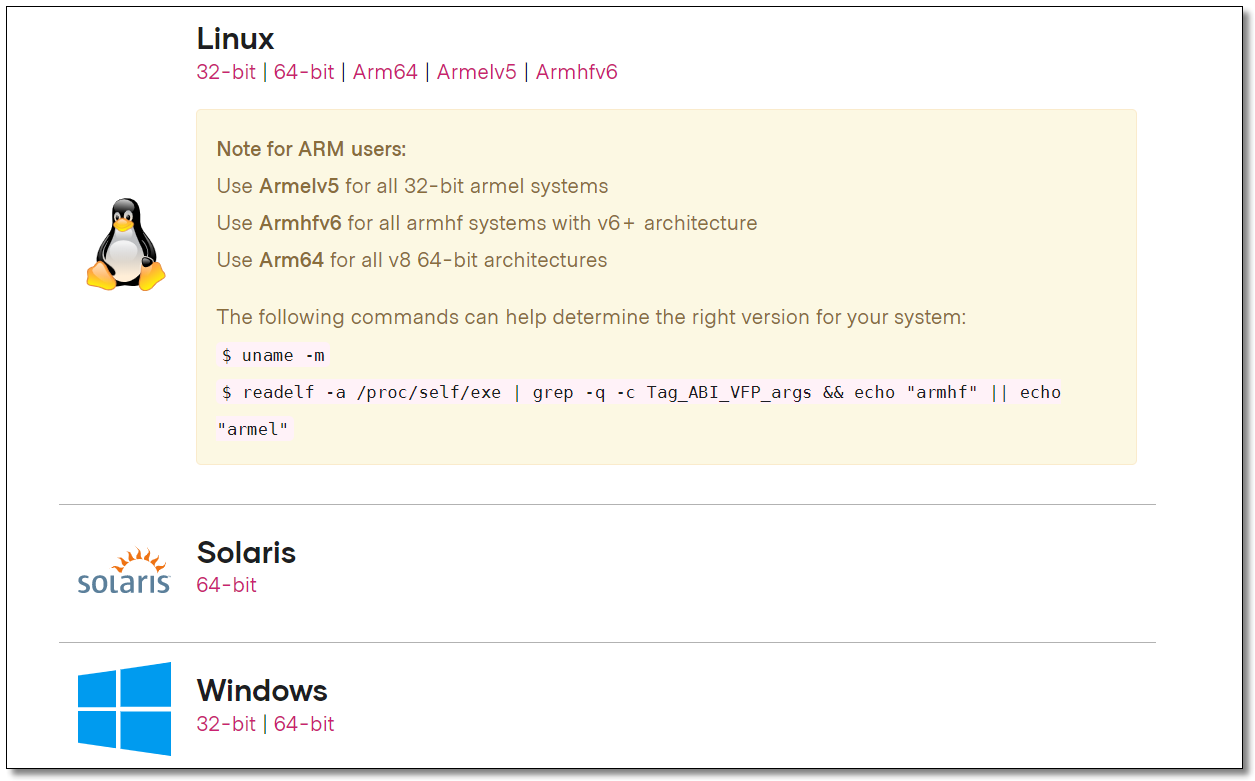Click the Linux section heading
Viewport: 1255px width, 781px height.
[235, 39]
